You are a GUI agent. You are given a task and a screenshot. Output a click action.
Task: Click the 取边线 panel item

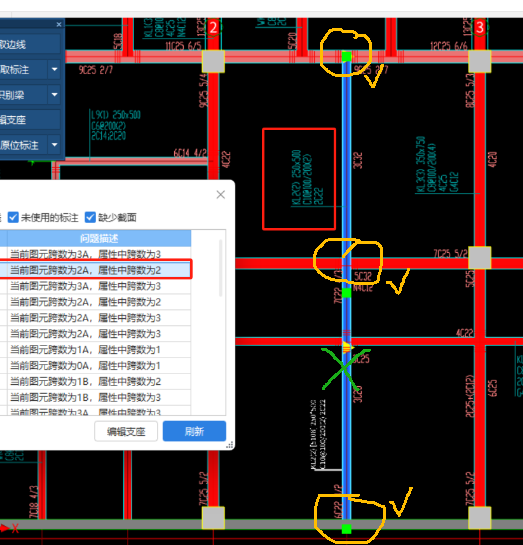pos(30,44)
